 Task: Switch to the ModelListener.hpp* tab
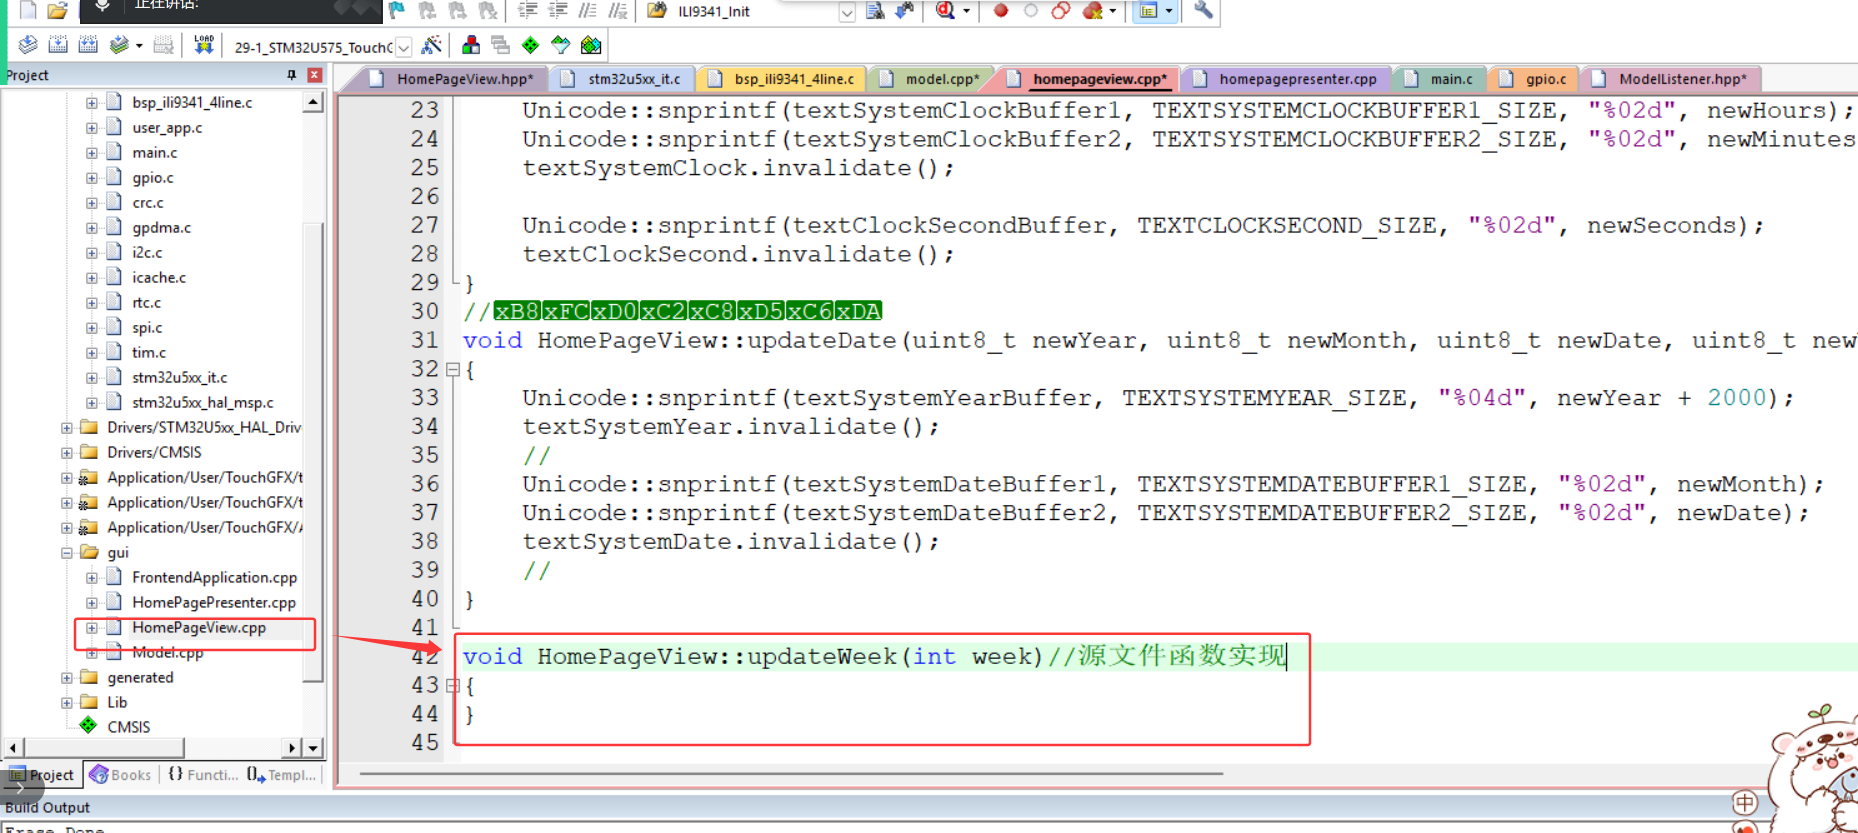[1670, 79]
